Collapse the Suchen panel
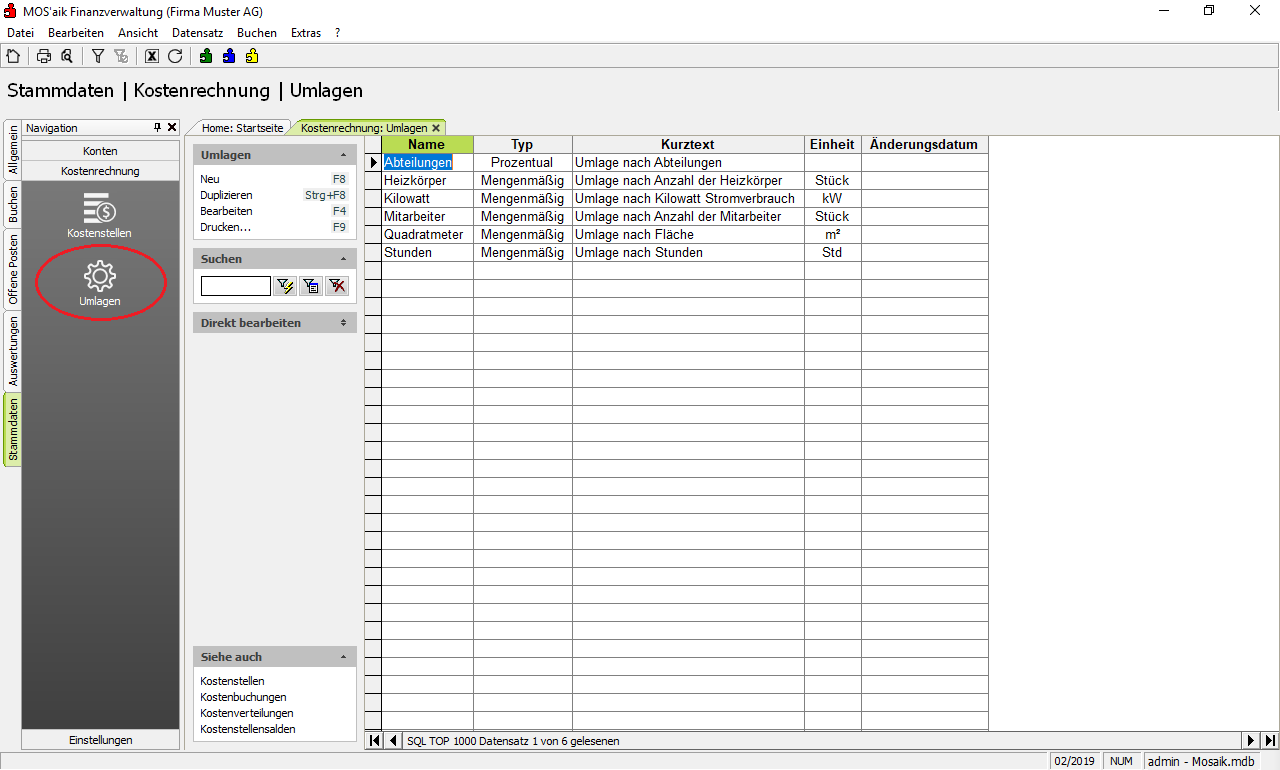Viewport: 1280px width, 770px height. point(343,260)
